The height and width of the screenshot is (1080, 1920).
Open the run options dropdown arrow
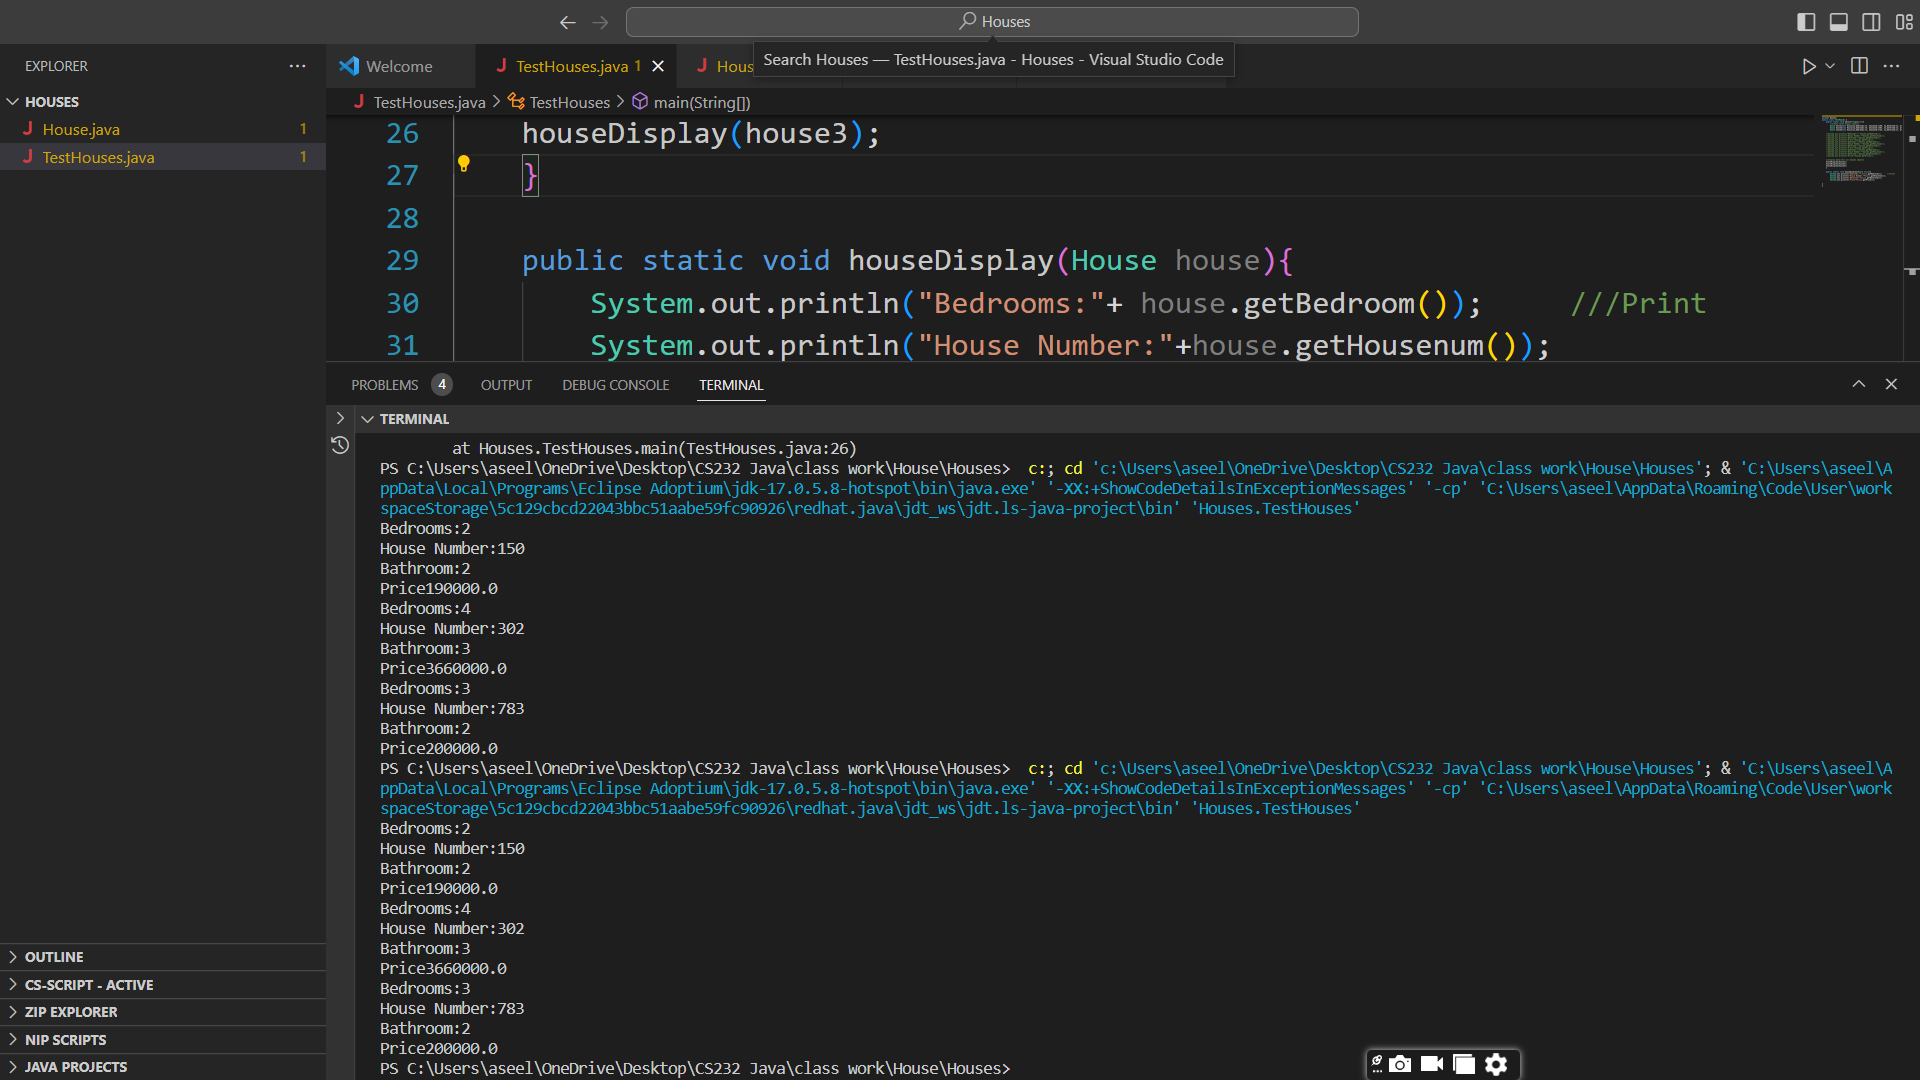tap(1830, 66)
